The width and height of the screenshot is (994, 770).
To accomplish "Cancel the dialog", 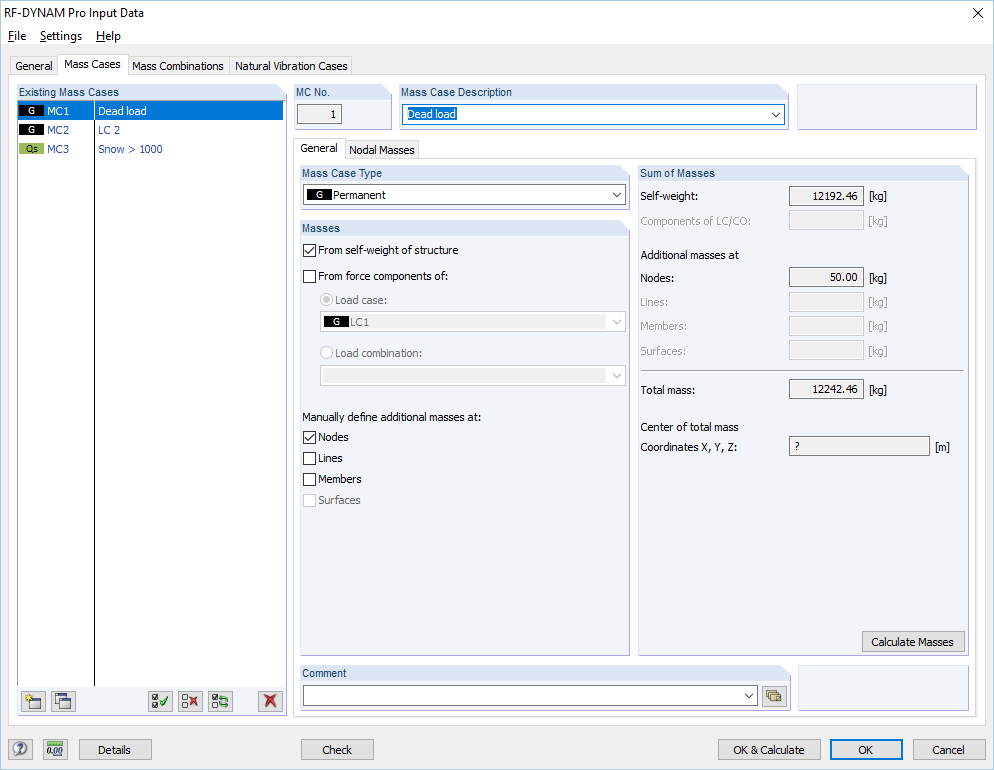I will (948, 750).
